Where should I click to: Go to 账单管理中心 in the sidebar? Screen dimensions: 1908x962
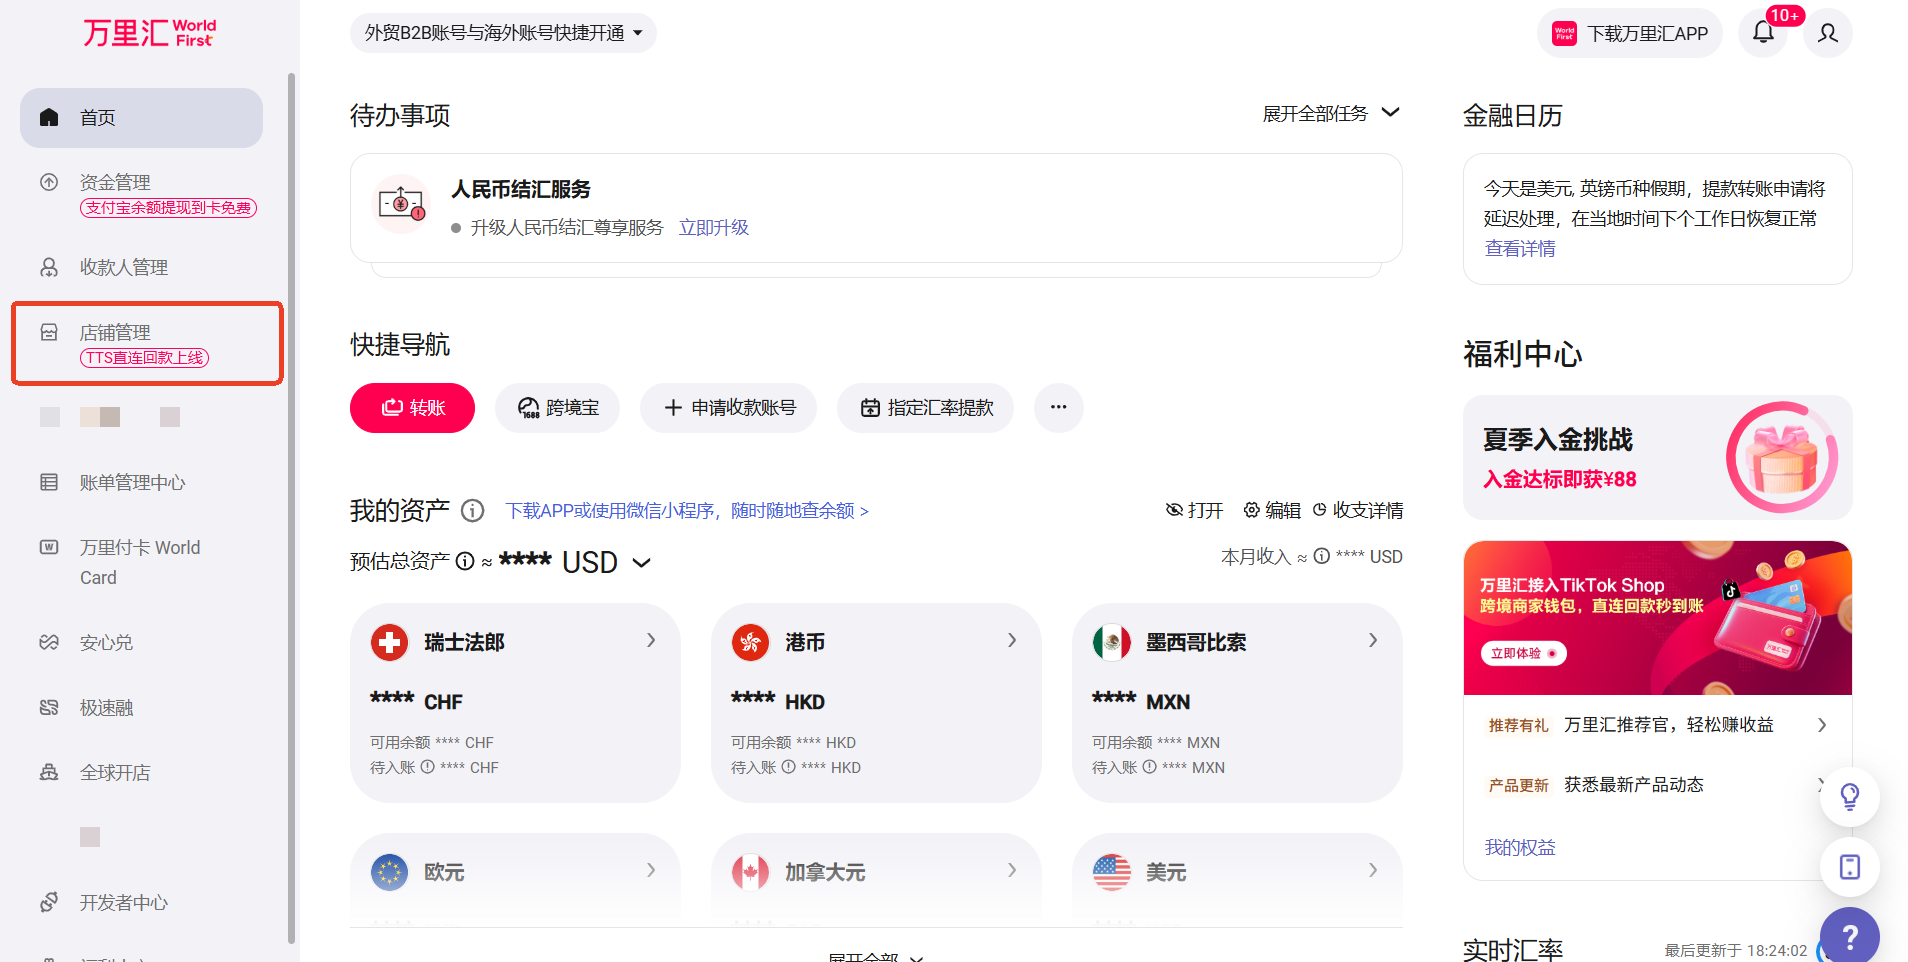pyautogui.click(x=132, y=482)
